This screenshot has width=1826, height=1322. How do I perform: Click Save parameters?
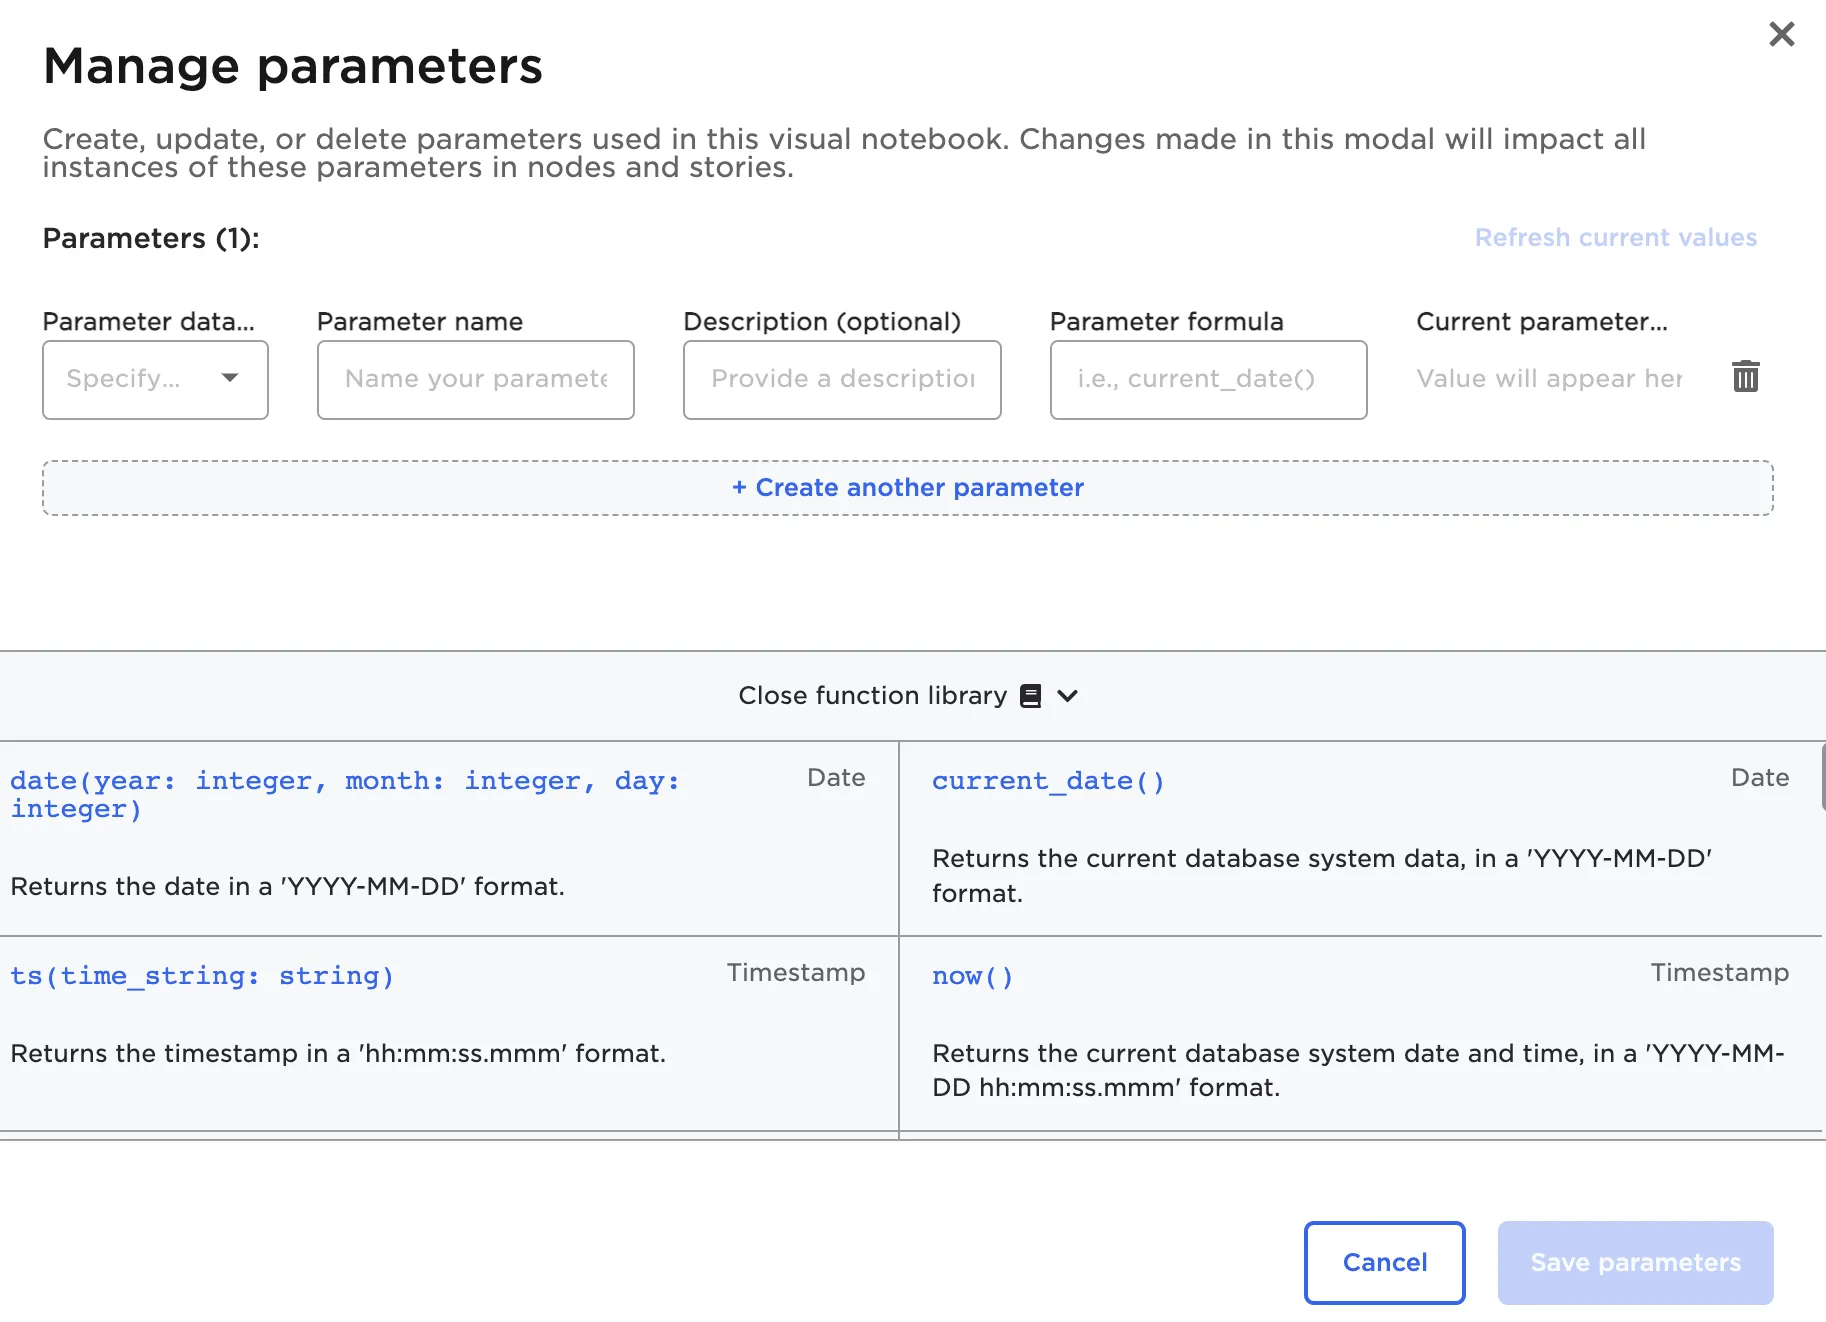coord(1635,1262)
